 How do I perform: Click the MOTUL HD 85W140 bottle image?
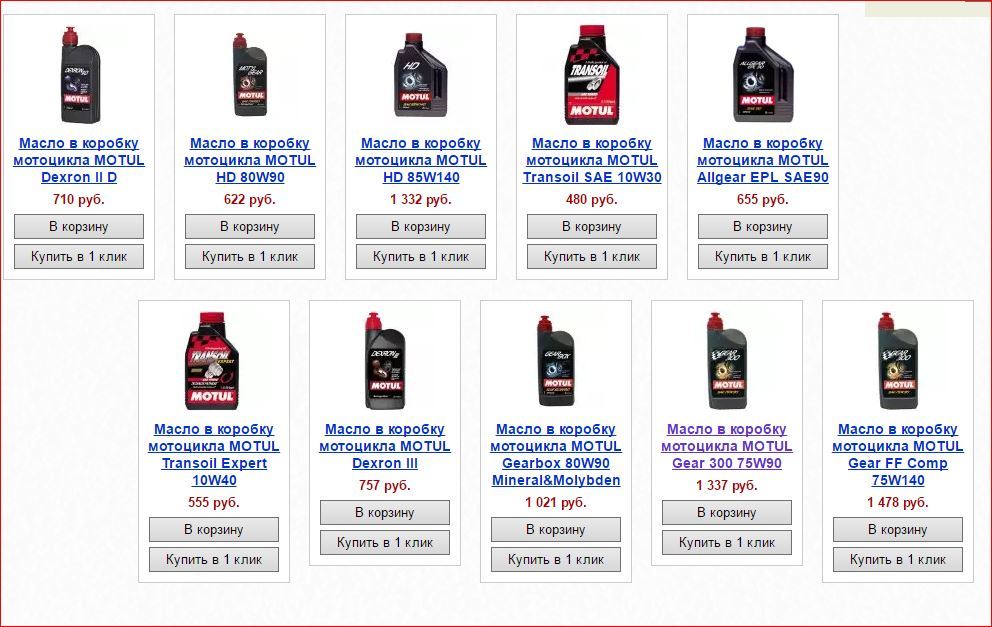click(421, 75)
